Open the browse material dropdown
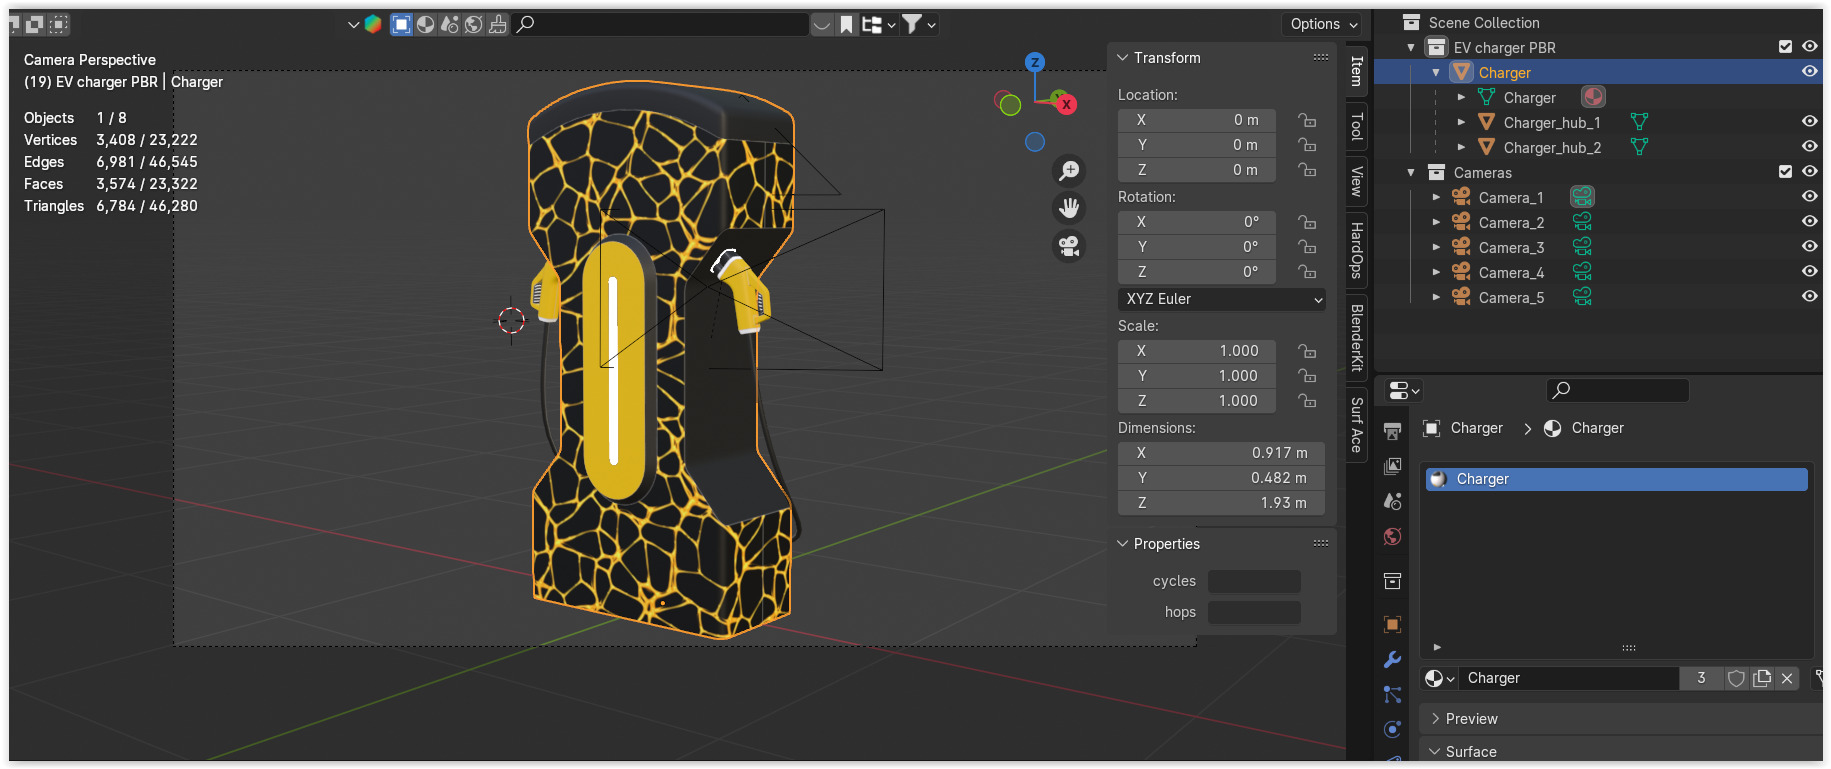The width and height of the screenshot is (1831, 769). (x=1439, y=678)
